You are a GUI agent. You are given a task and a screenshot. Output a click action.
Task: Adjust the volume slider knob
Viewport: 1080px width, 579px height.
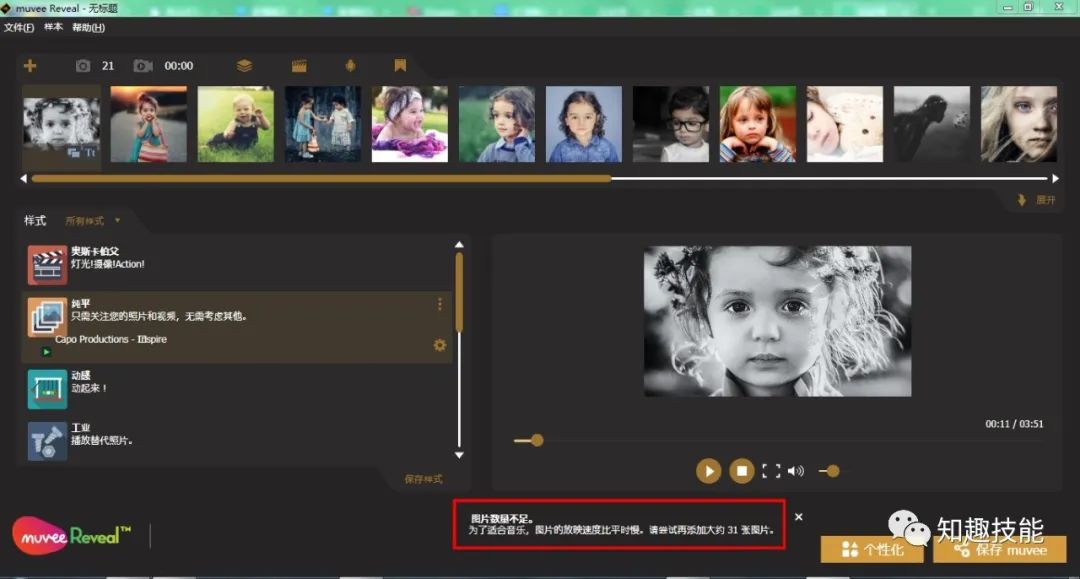pyautogui.click(x=833, y=471)
